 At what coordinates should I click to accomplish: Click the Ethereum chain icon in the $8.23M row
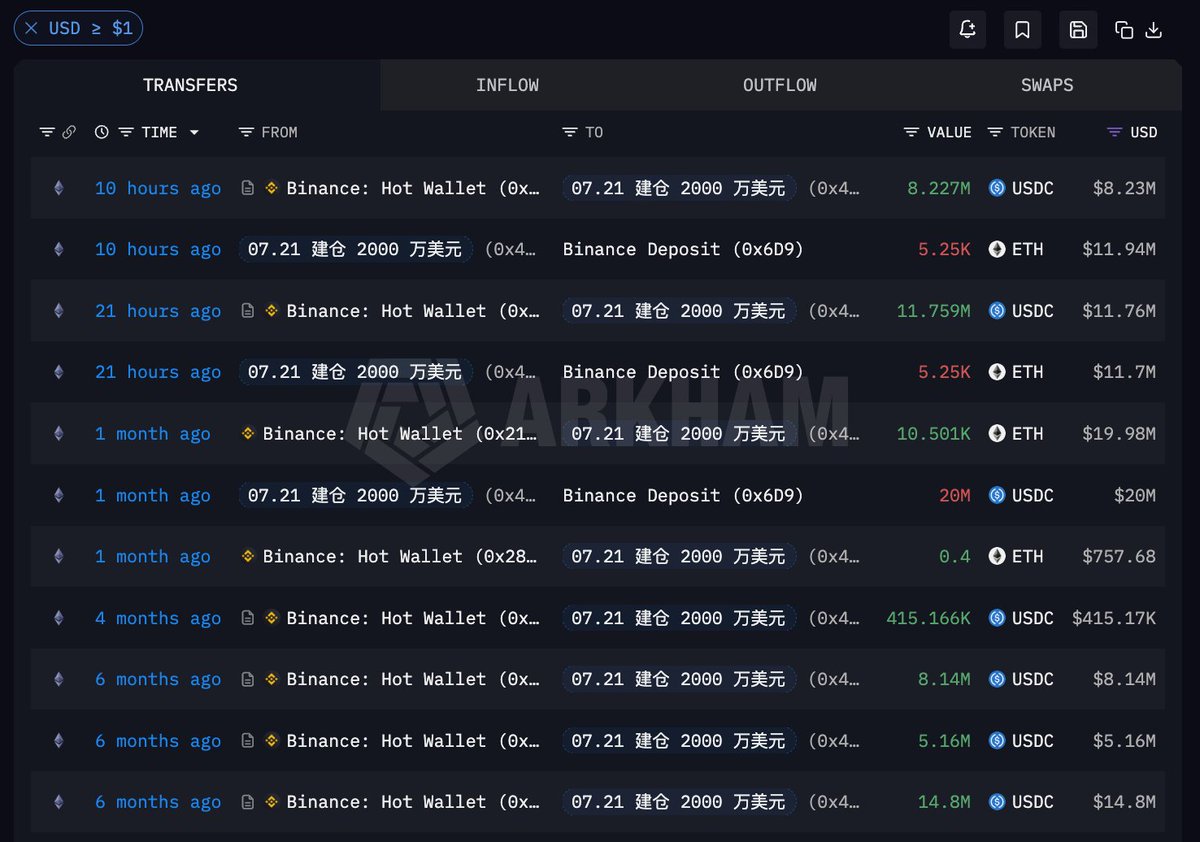[x=58, y=188]
